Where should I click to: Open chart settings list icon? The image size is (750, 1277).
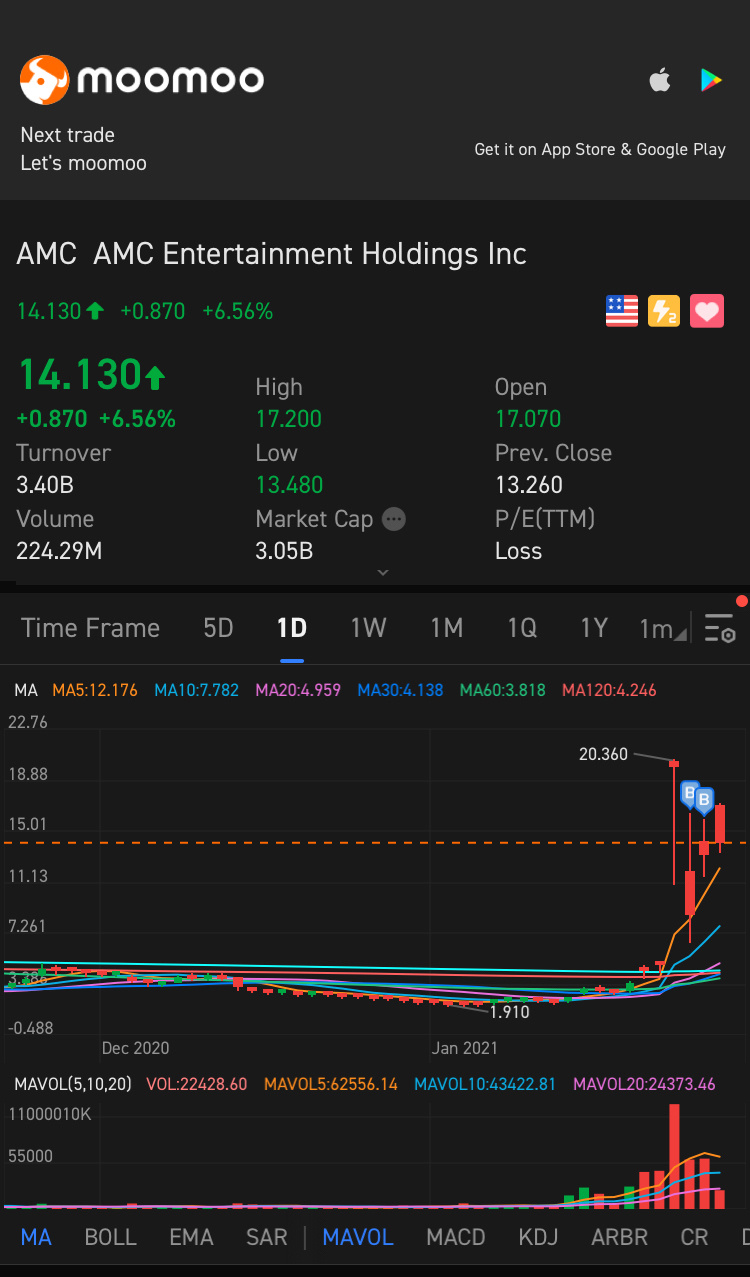tap(720, 629)
